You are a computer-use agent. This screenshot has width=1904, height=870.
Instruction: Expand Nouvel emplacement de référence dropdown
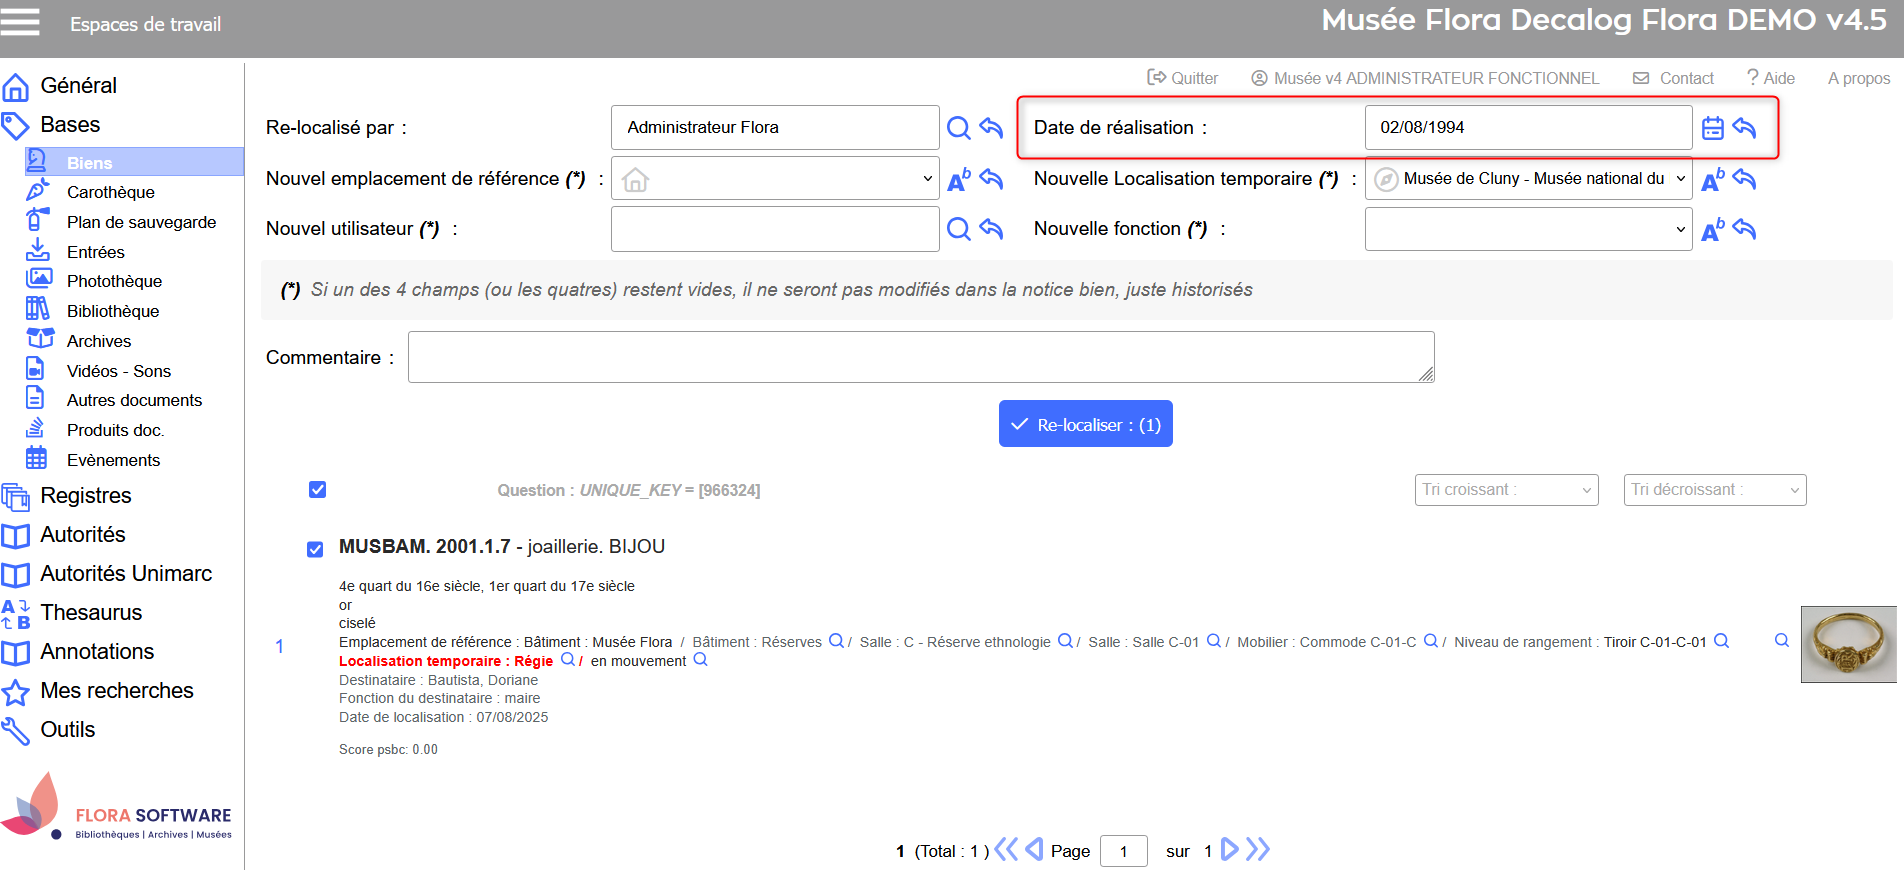(775, 179)
